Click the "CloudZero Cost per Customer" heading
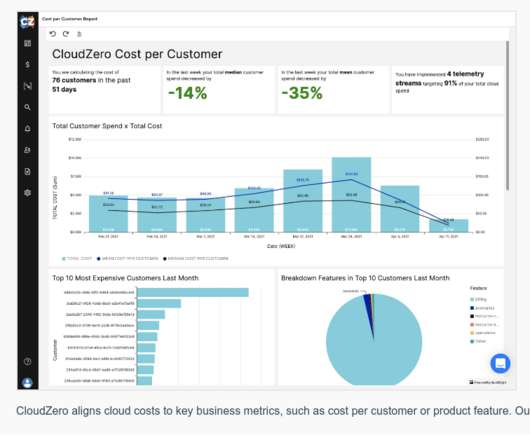 click(137, 54)
